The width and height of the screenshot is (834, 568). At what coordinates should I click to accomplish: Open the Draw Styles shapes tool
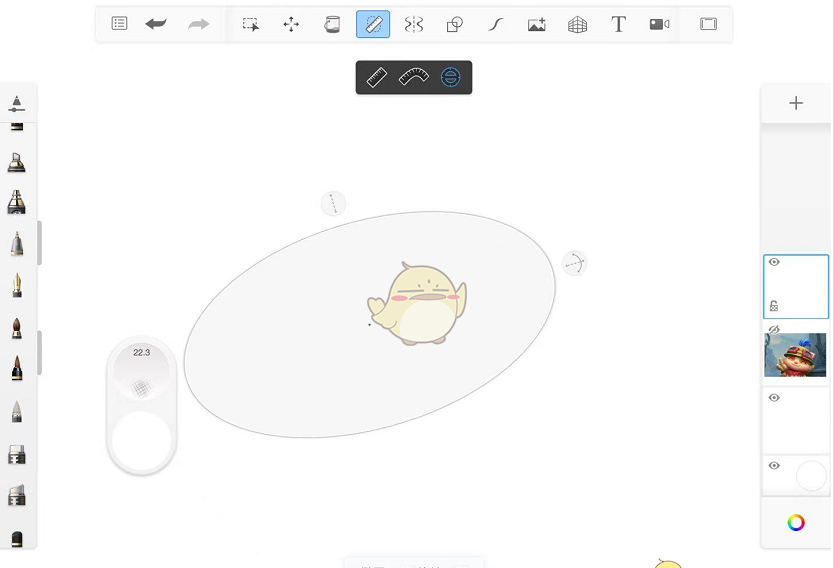455,24
